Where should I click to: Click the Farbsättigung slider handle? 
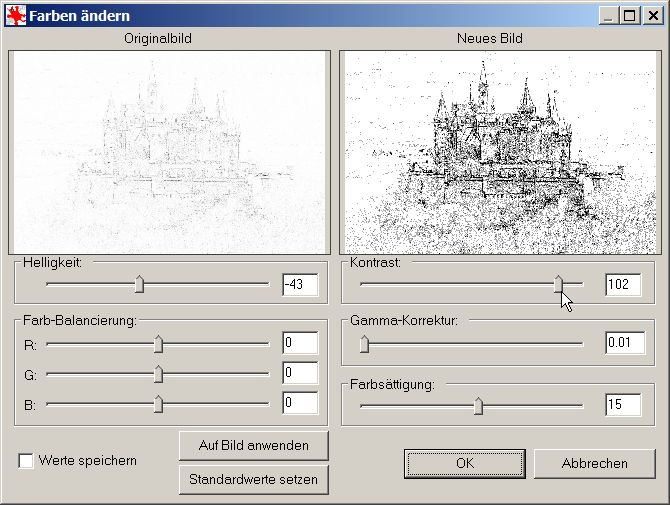[x=478, y=405]
